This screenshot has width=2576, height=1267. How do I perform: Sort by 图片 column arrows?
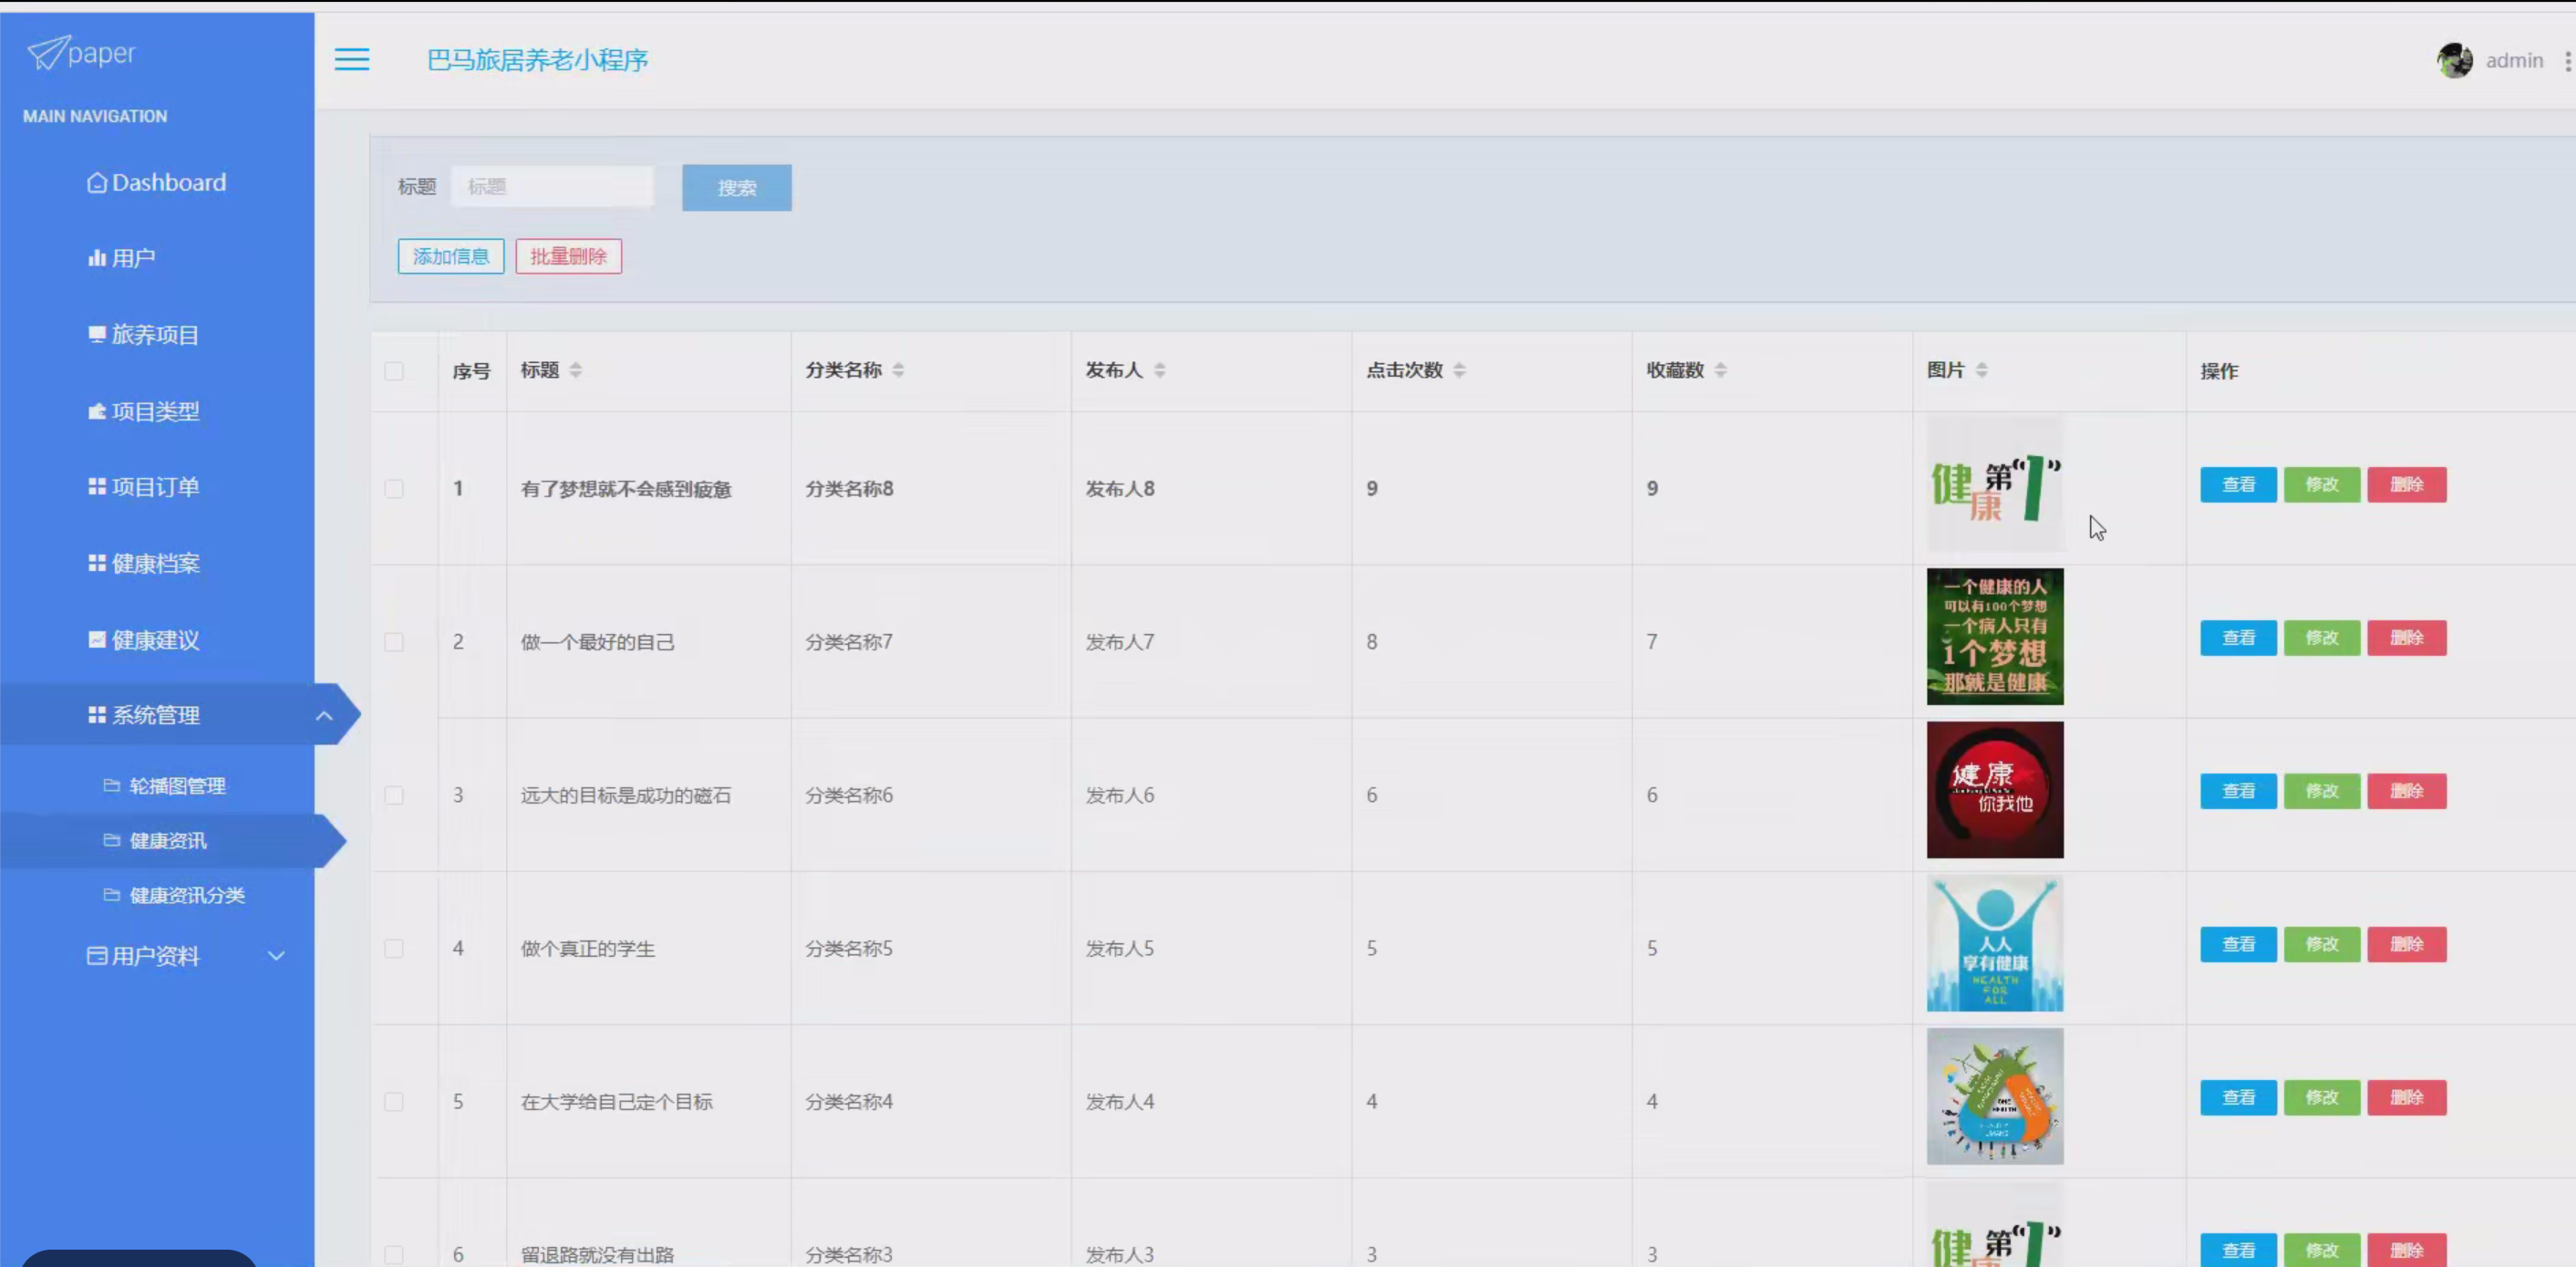click(1981, 370)
